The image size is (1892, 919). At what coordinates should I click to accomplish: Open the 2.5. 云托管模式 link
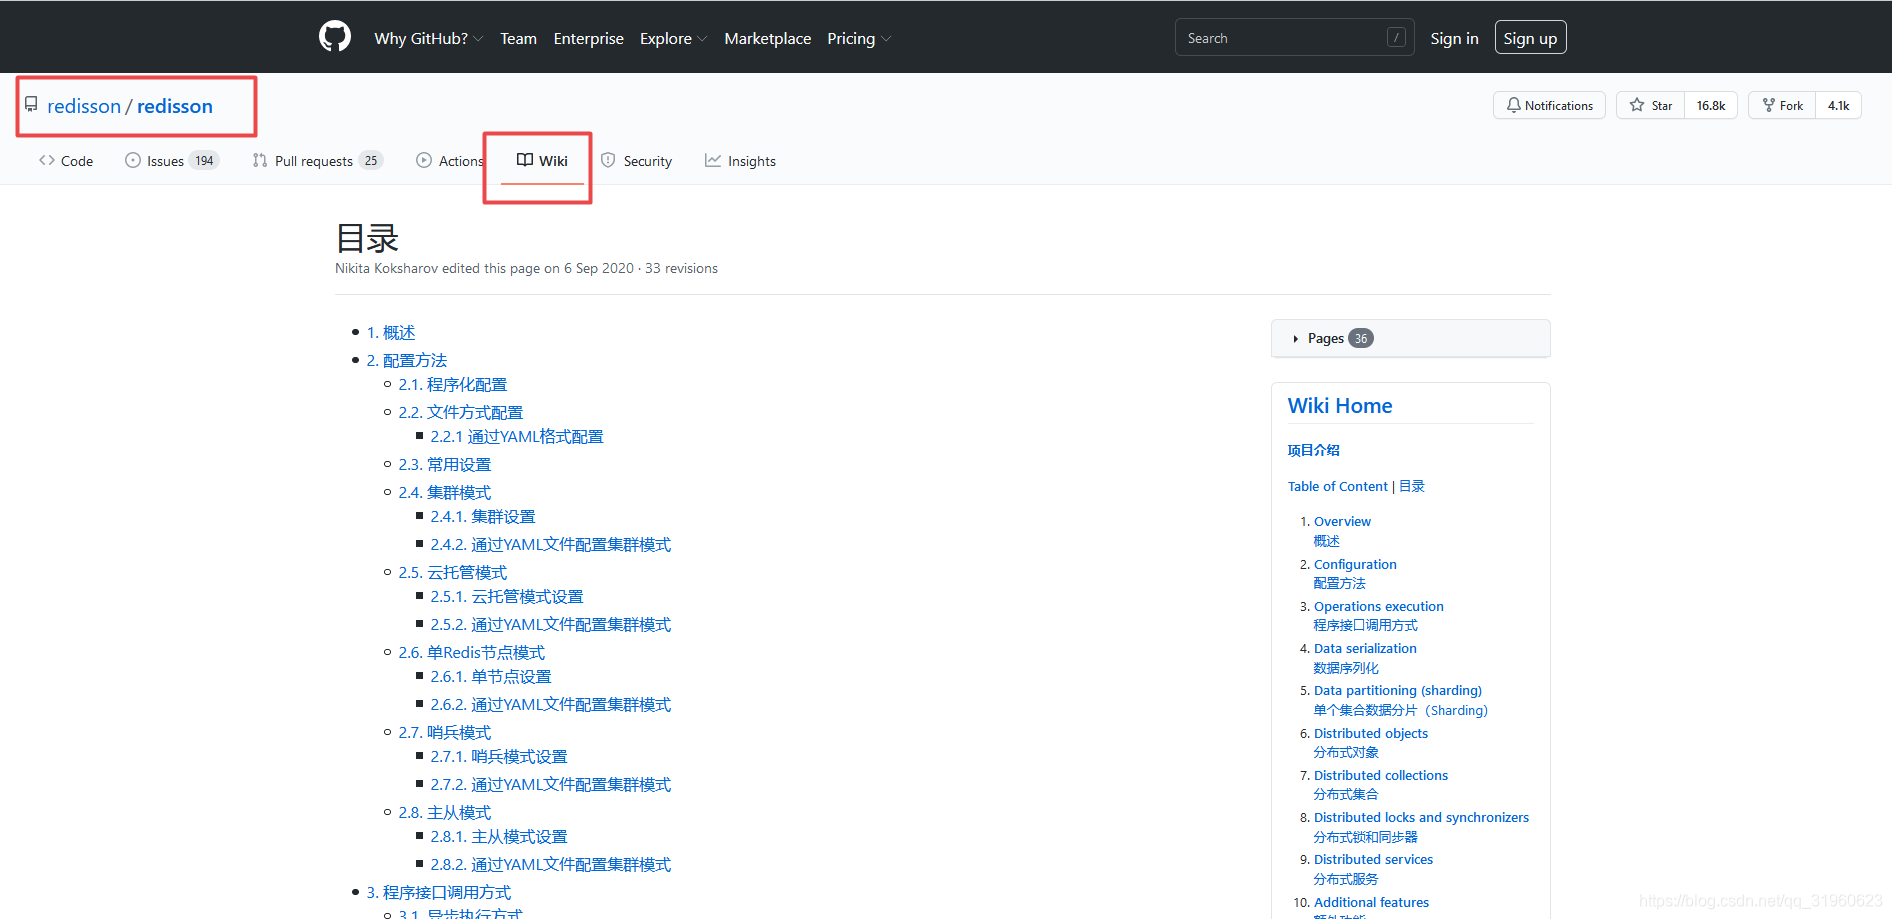click(453, 572)
